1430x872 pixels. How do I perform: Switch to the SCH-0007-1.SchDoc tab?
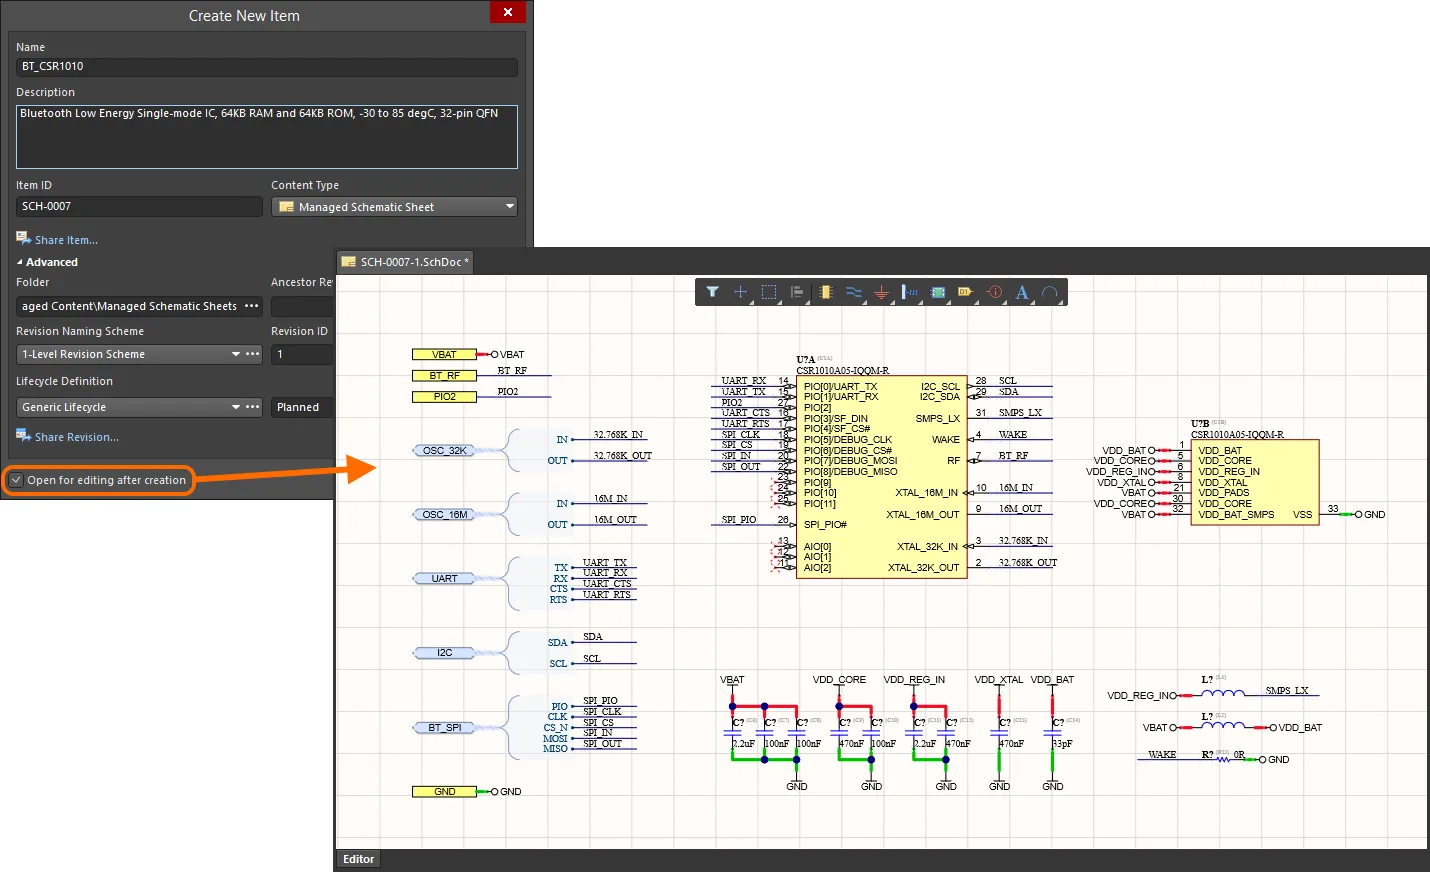pos(408,262)
